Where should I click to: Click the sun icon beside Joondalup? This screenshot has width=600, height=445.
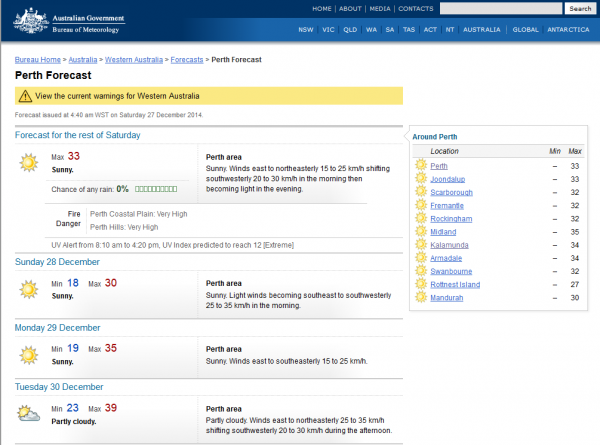[x=421, y=179]
